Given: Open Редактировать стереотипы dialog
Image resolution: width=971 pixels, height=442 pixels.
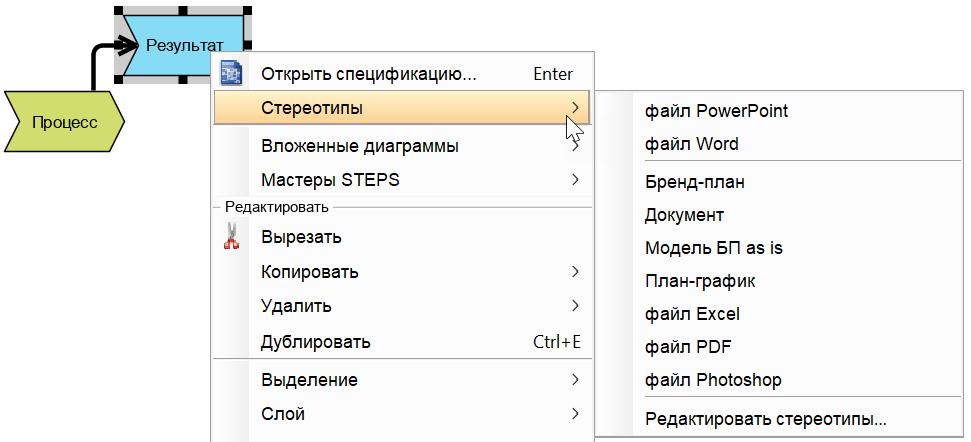Looking at the screenshot, I should (766, 419).
